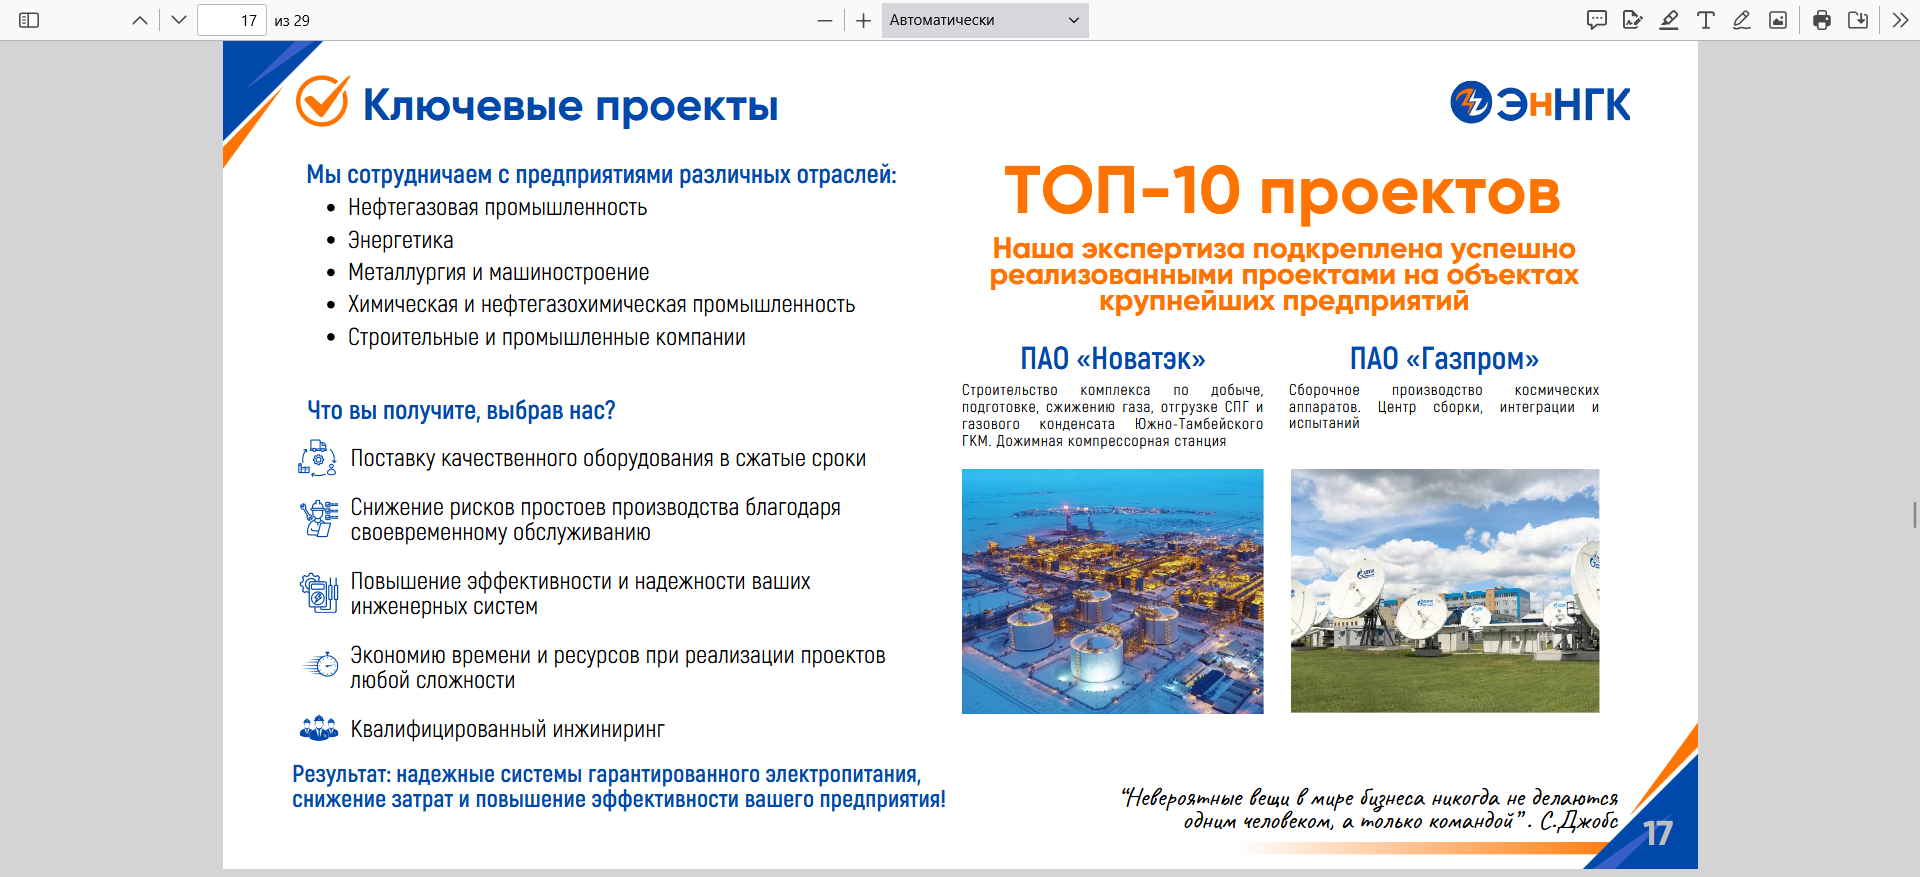Click the time saving stopwatch icon

[x=320, y=665]
